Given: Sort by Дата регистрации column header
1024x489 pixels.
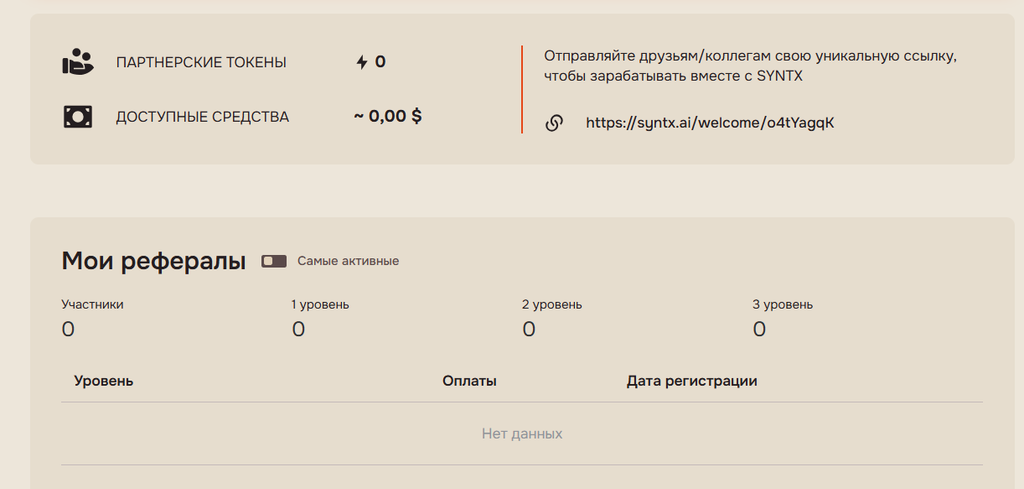Looking at the screenshot, I should tap(692, 381).
